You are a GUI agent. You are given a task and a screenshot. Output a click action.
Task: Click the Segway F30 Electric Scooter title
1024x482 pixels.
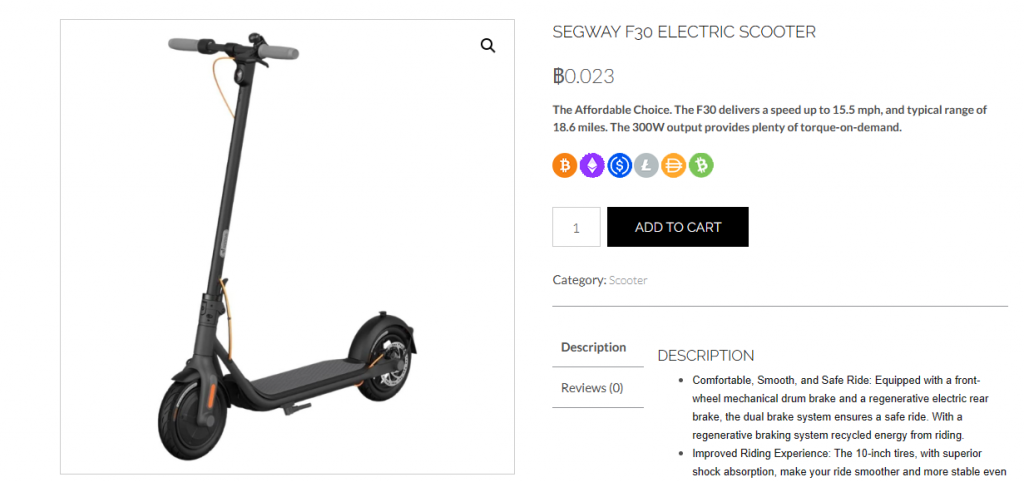click(x=684, y=32)
